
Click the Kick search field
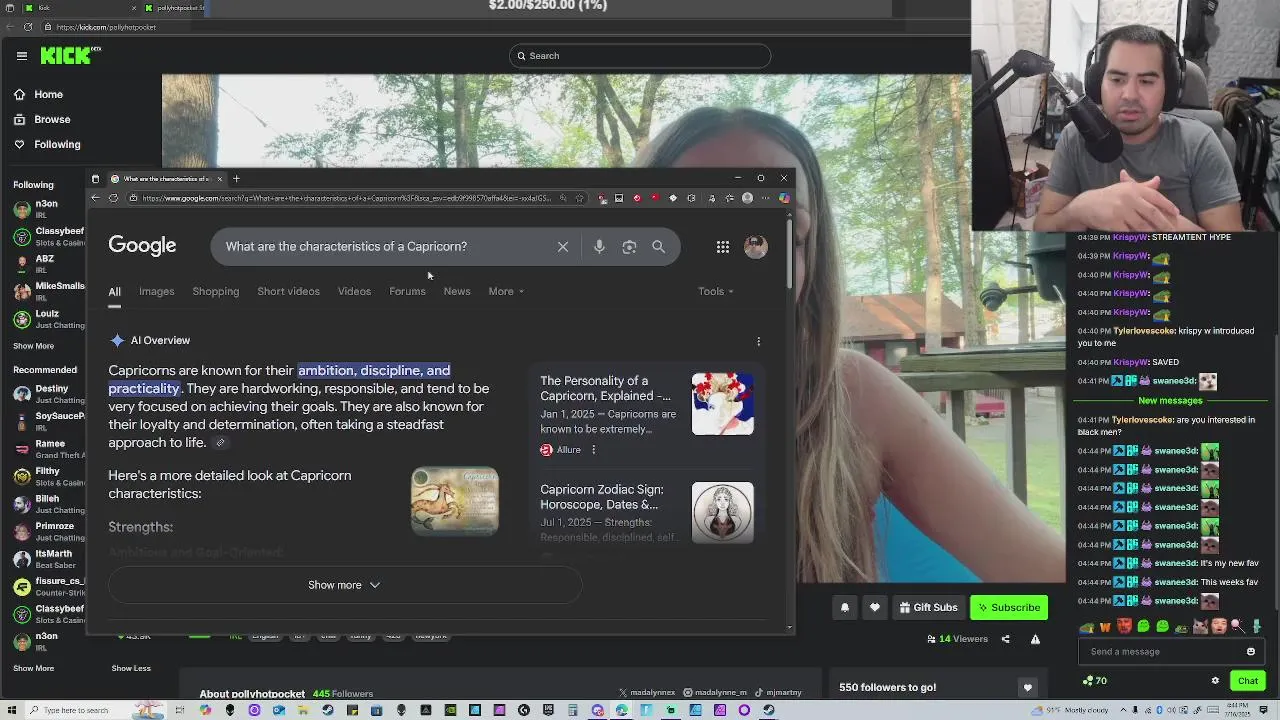pyautogui.click(x=640, y=56)
